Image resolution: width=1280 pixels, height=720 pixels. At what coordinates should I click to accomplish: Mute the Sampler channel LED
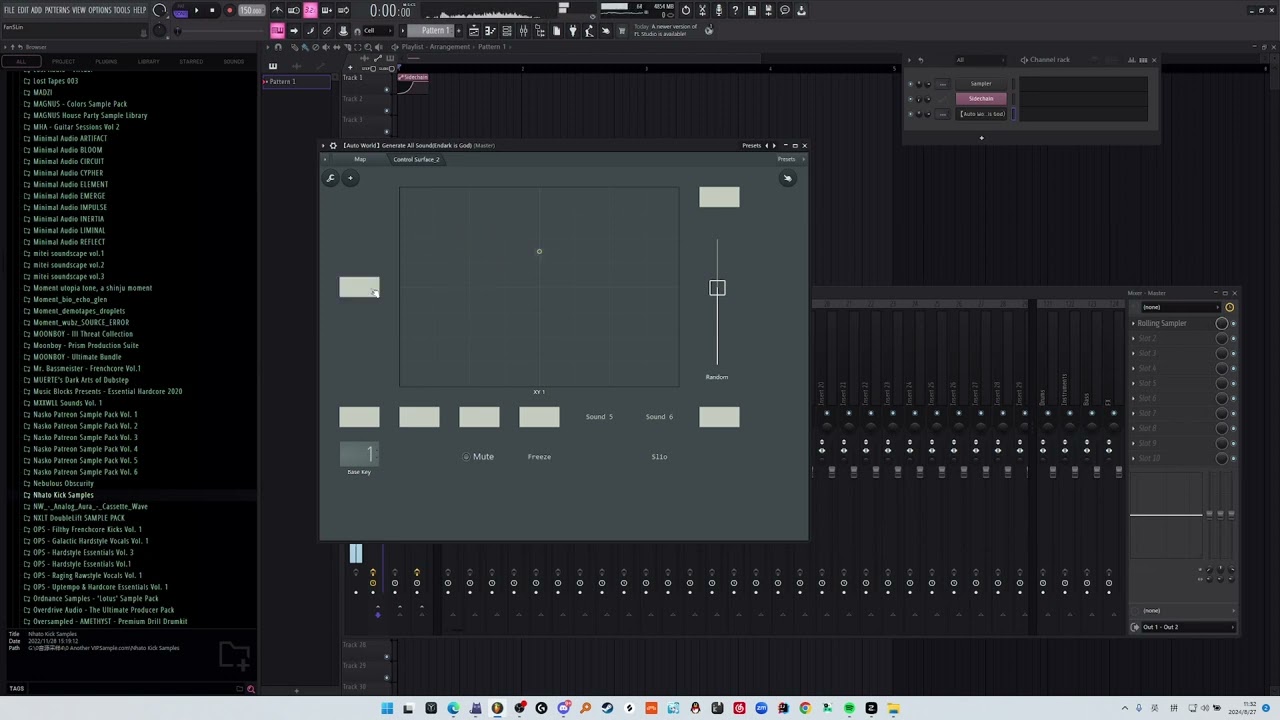910,84
